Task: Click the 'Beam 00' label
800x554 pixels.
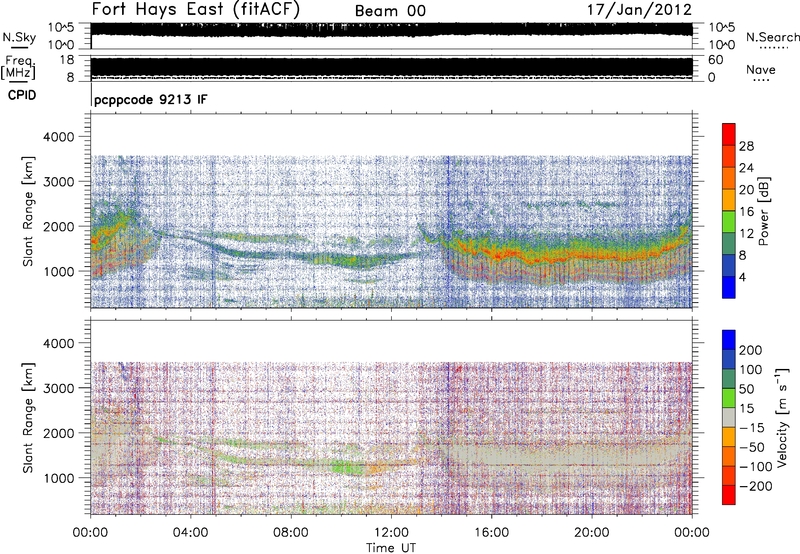Action: click(x=390, y=11)
